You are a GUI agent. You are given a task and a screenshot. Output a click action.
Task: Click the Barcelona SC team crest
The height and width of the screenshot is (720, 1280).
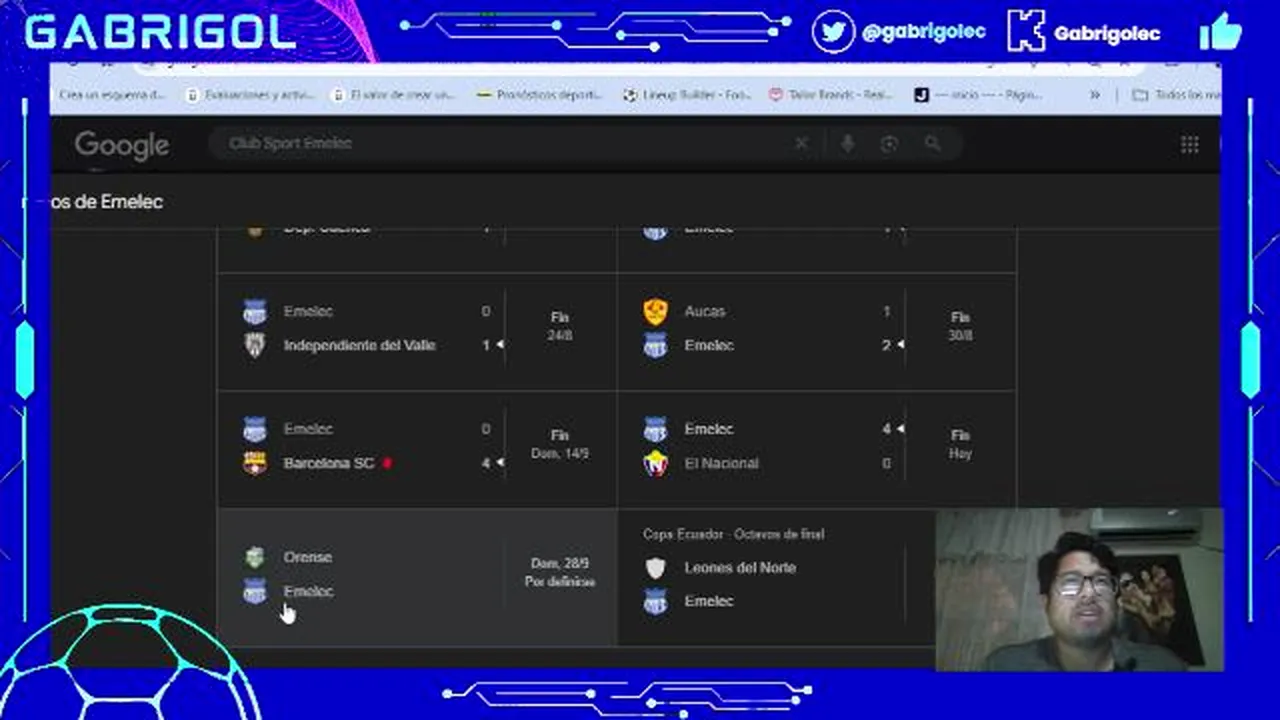(x=255, y=464)
